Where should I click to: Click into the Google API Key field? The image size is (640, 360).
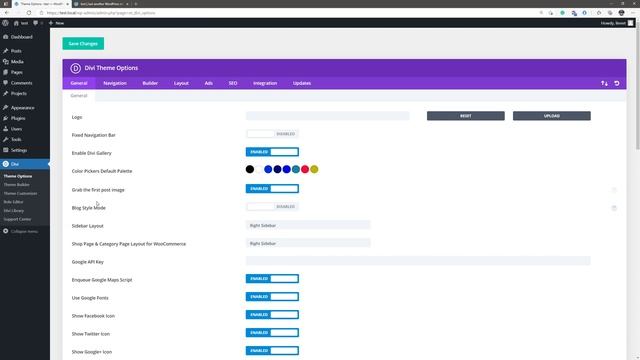click(418, 261)
